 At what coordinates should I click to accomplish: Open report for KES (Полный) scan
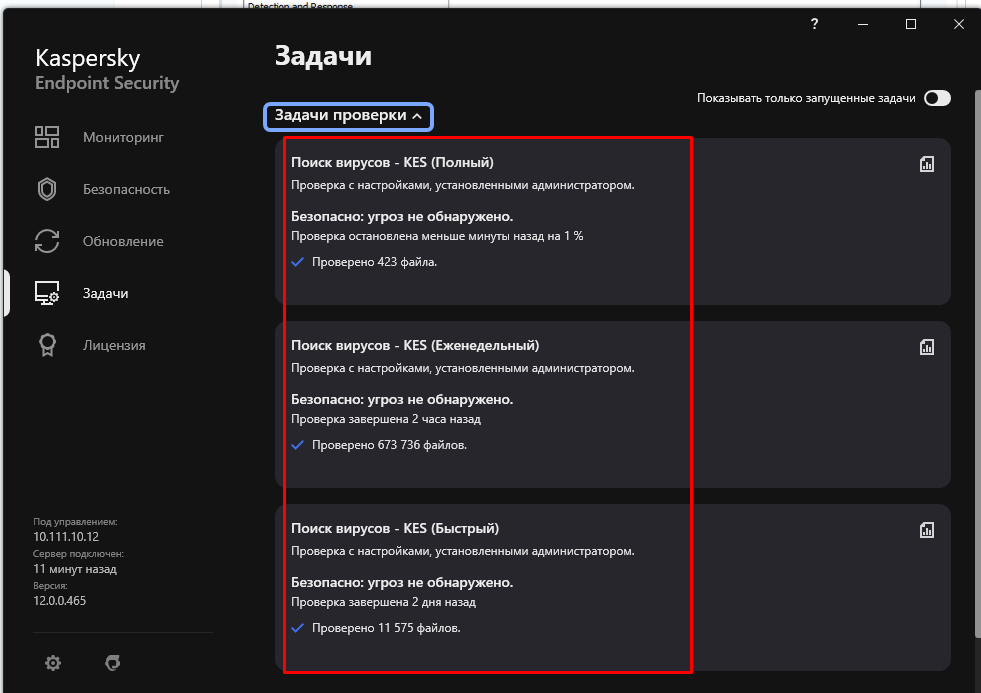[927, 164]
